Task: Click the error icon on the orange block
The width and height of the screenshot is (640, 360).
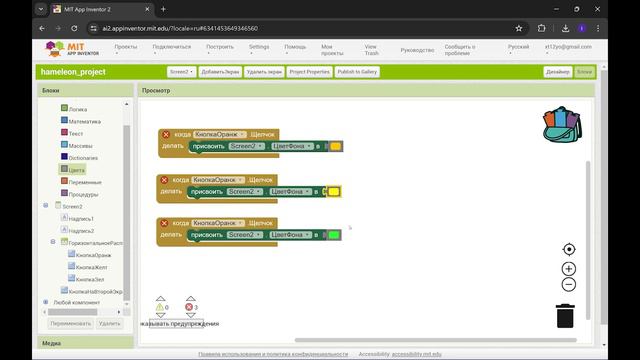Action: point(166,134)
